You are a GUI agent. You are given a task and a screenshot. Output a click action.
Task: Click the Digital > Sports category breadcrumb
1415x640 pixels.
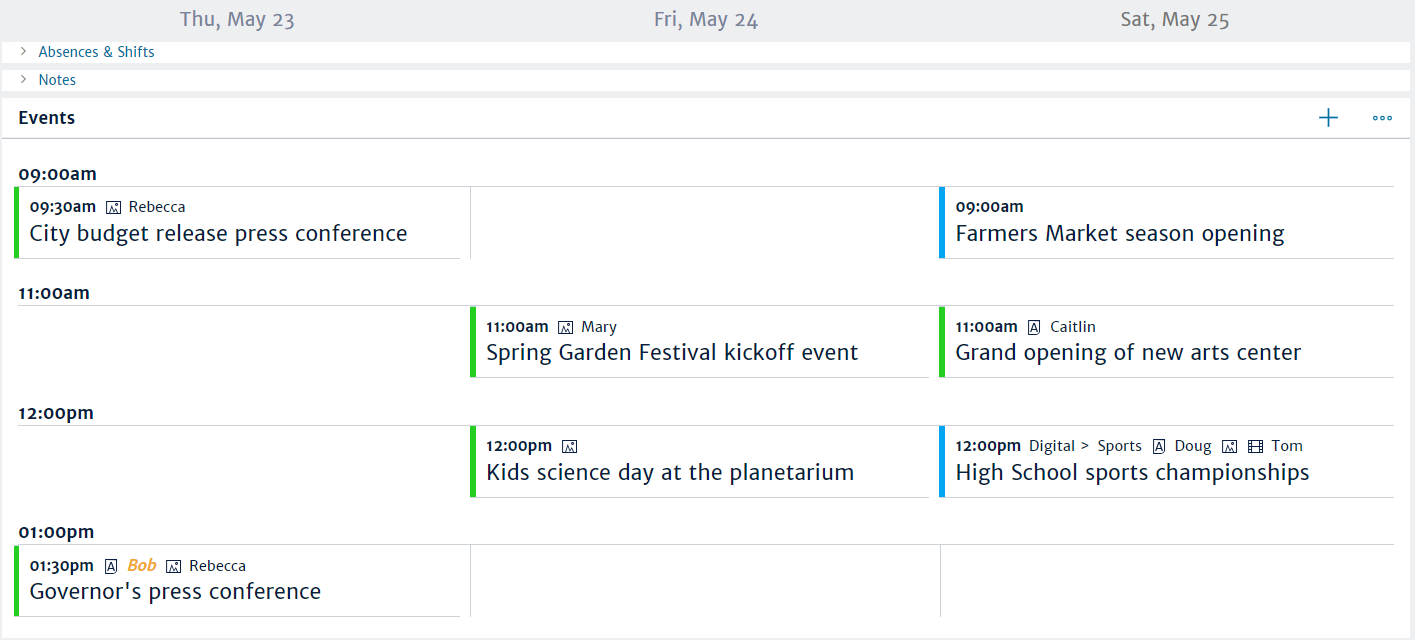(x=1086, y=445)
